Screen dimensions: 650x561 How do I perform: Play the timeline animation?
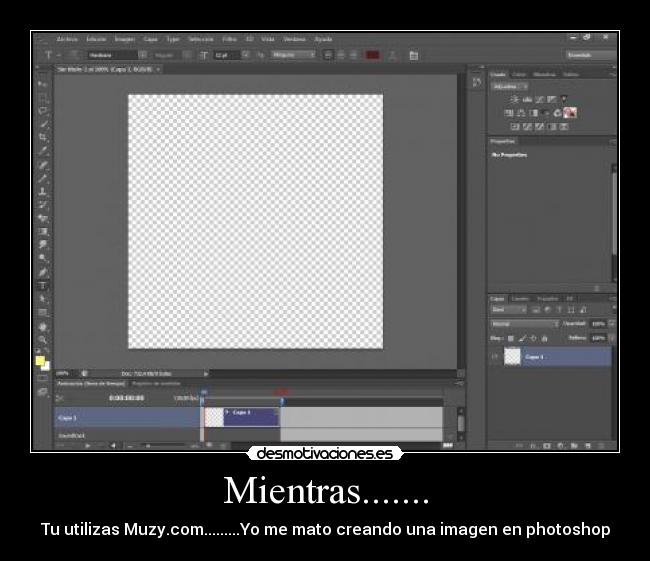pyautogui.click(x=87, y=446)
